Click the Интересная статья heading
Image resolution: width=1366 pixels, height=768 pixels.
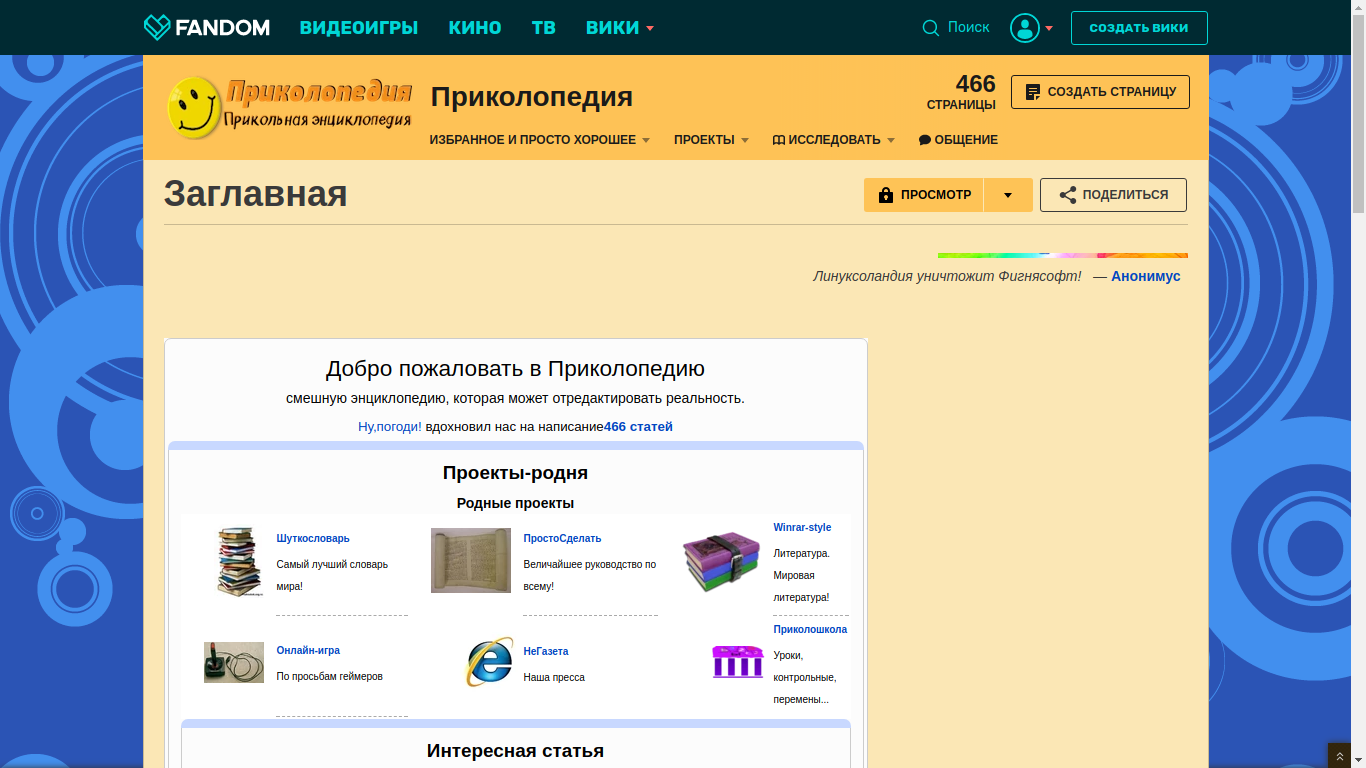click(x=515, y=750)
